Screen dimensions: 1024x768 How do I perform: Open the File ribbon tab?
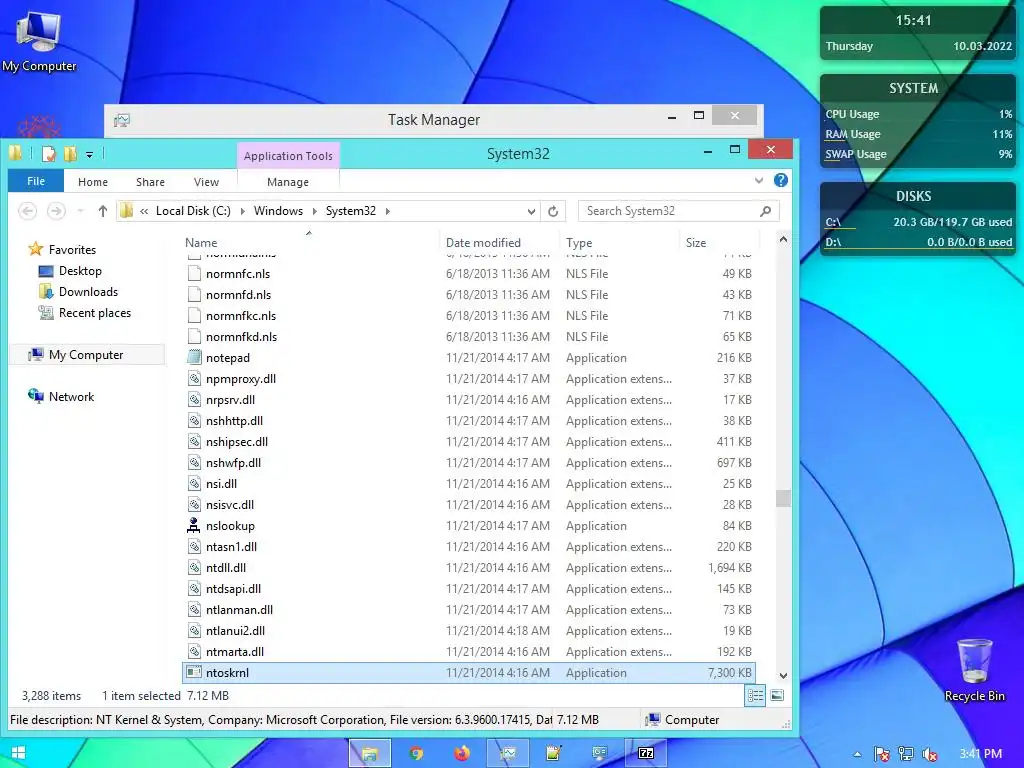pos(36,182)
